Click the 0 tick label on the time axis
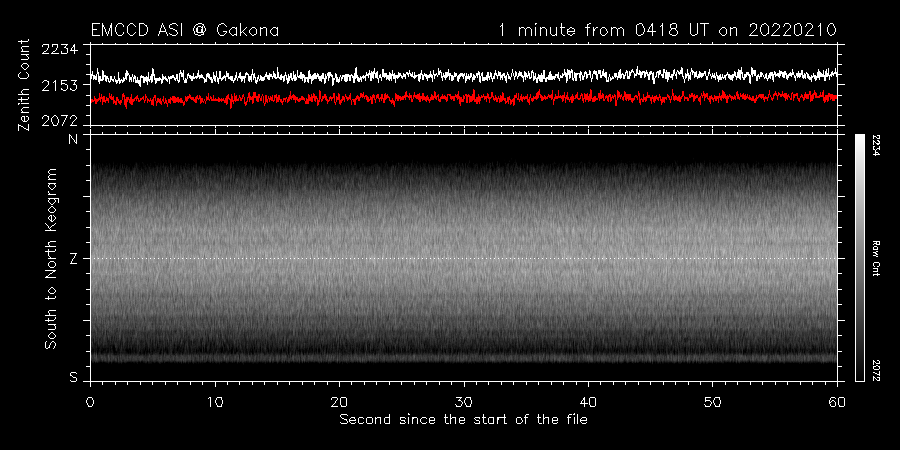This screenshot has height=450, width=900. (91, 401)
